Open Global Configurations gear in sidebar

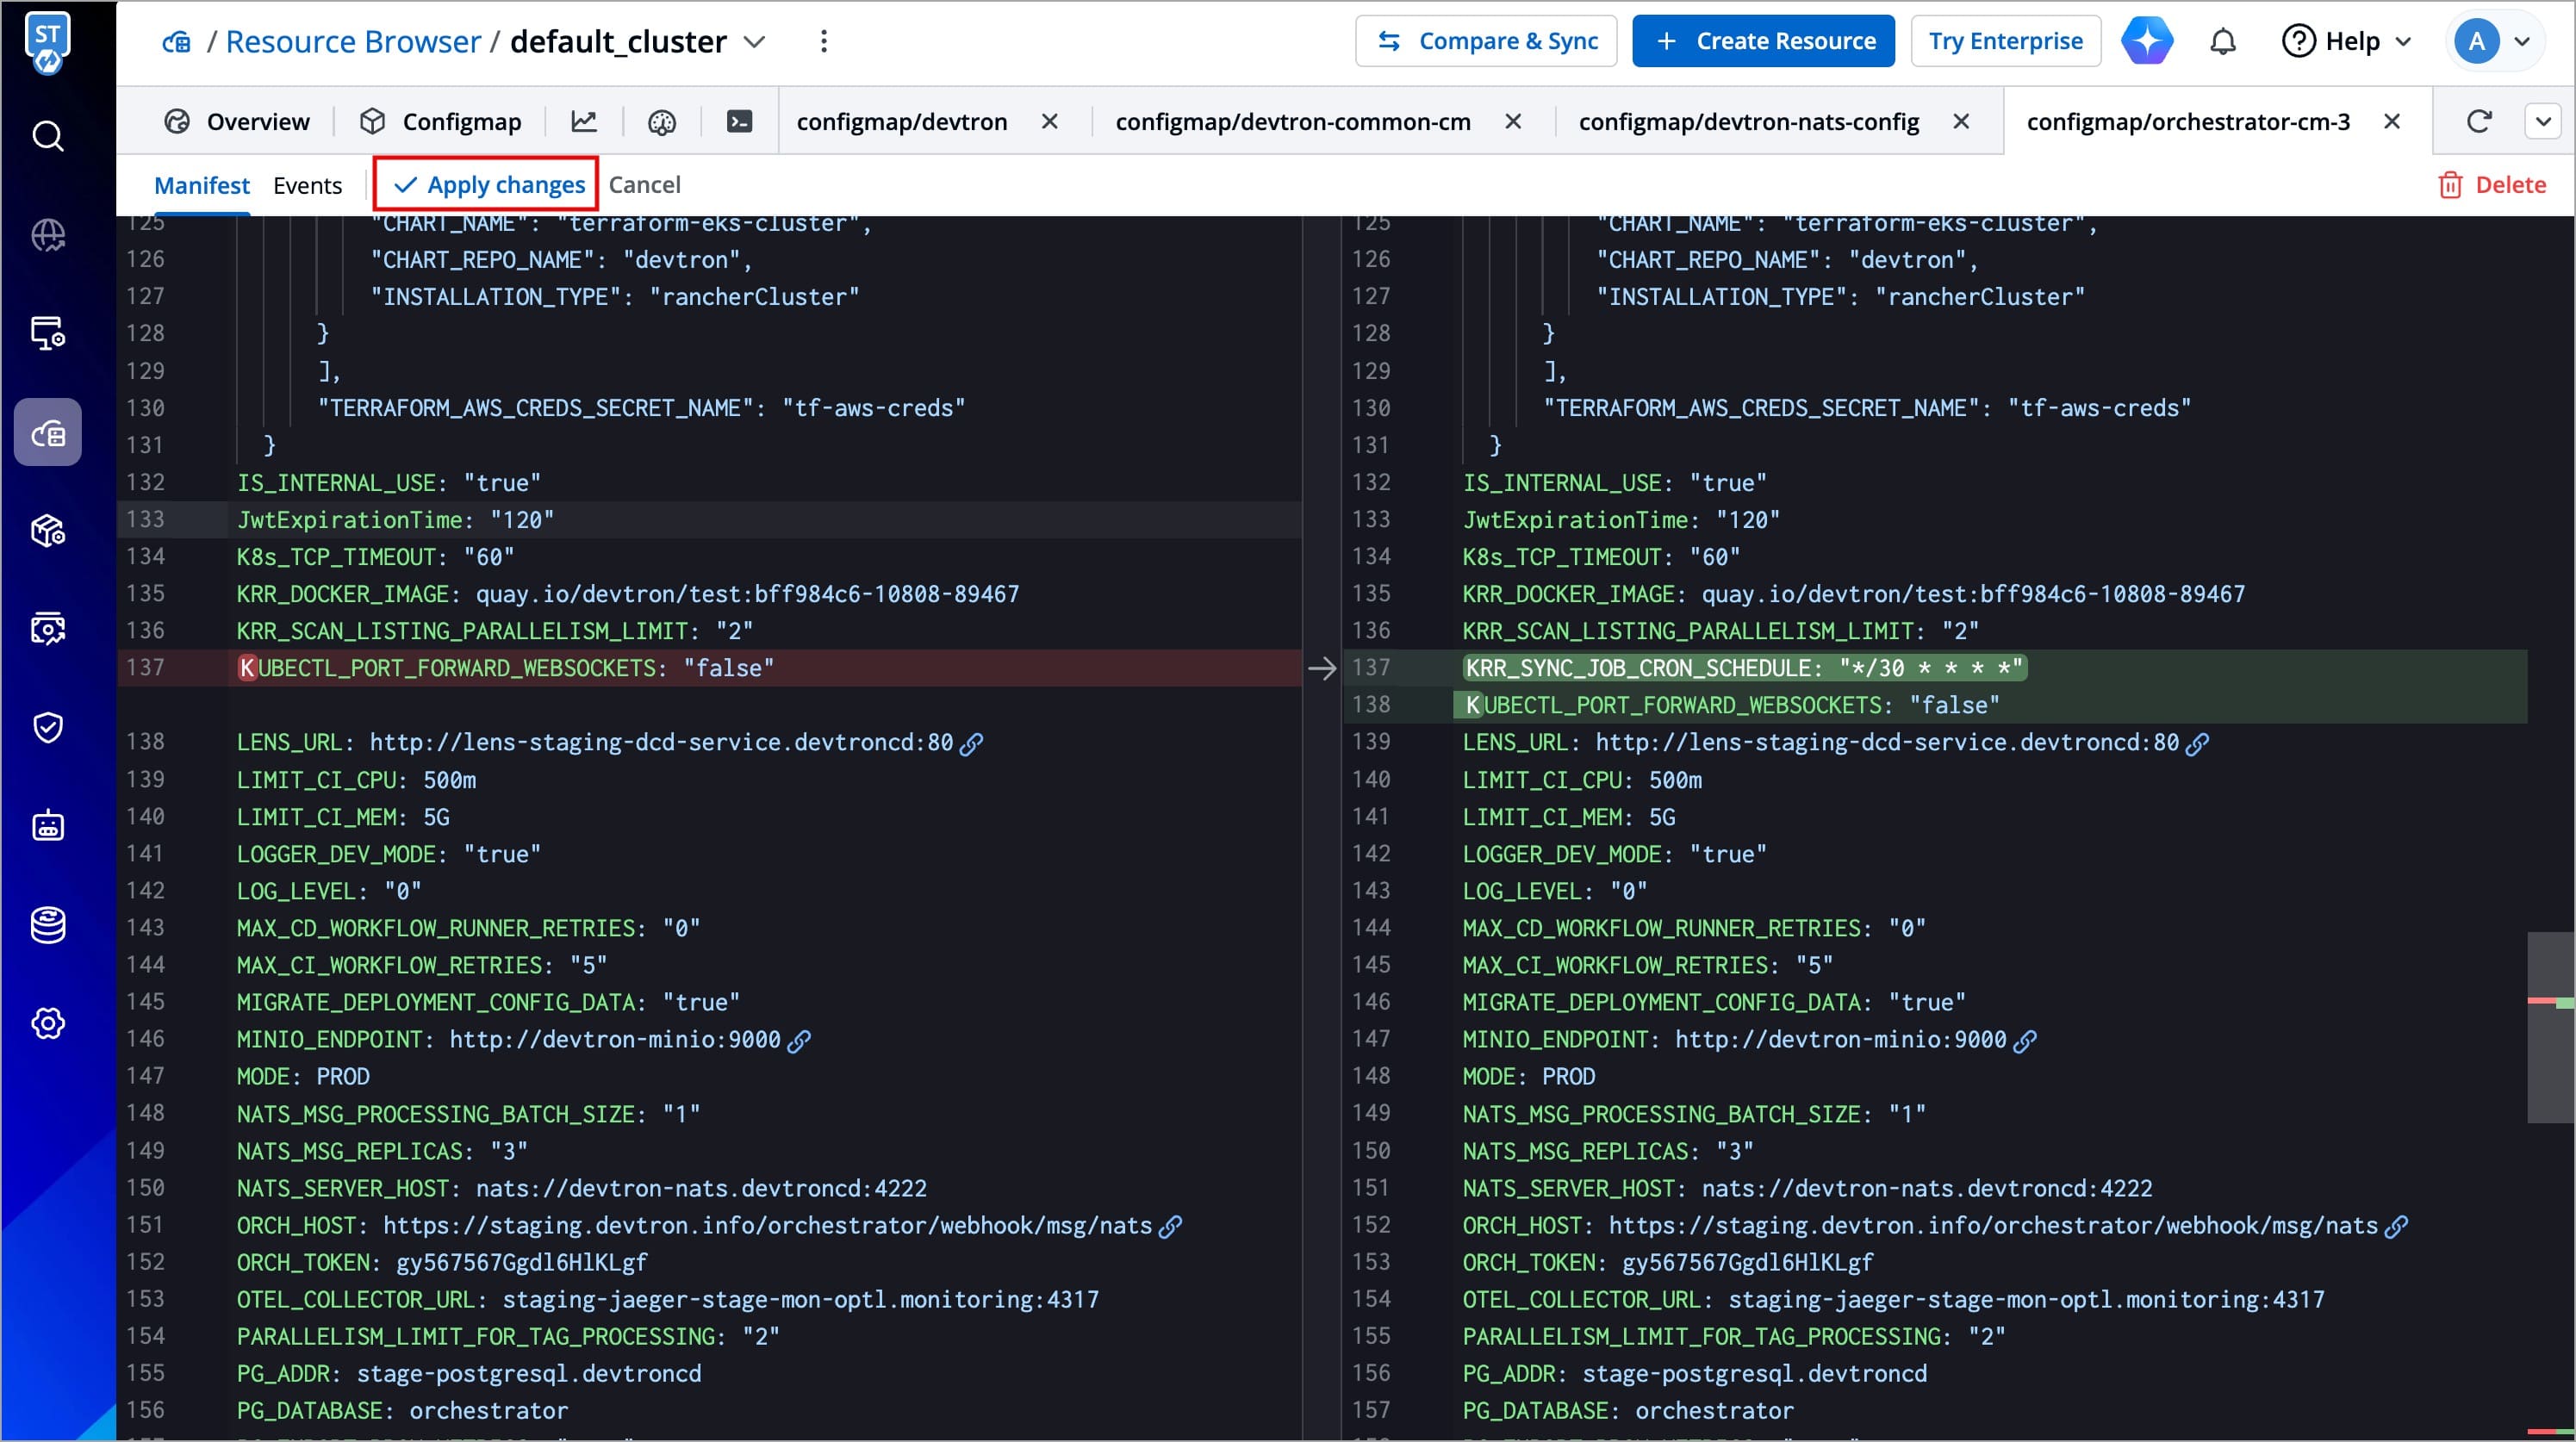[48, 1023]
